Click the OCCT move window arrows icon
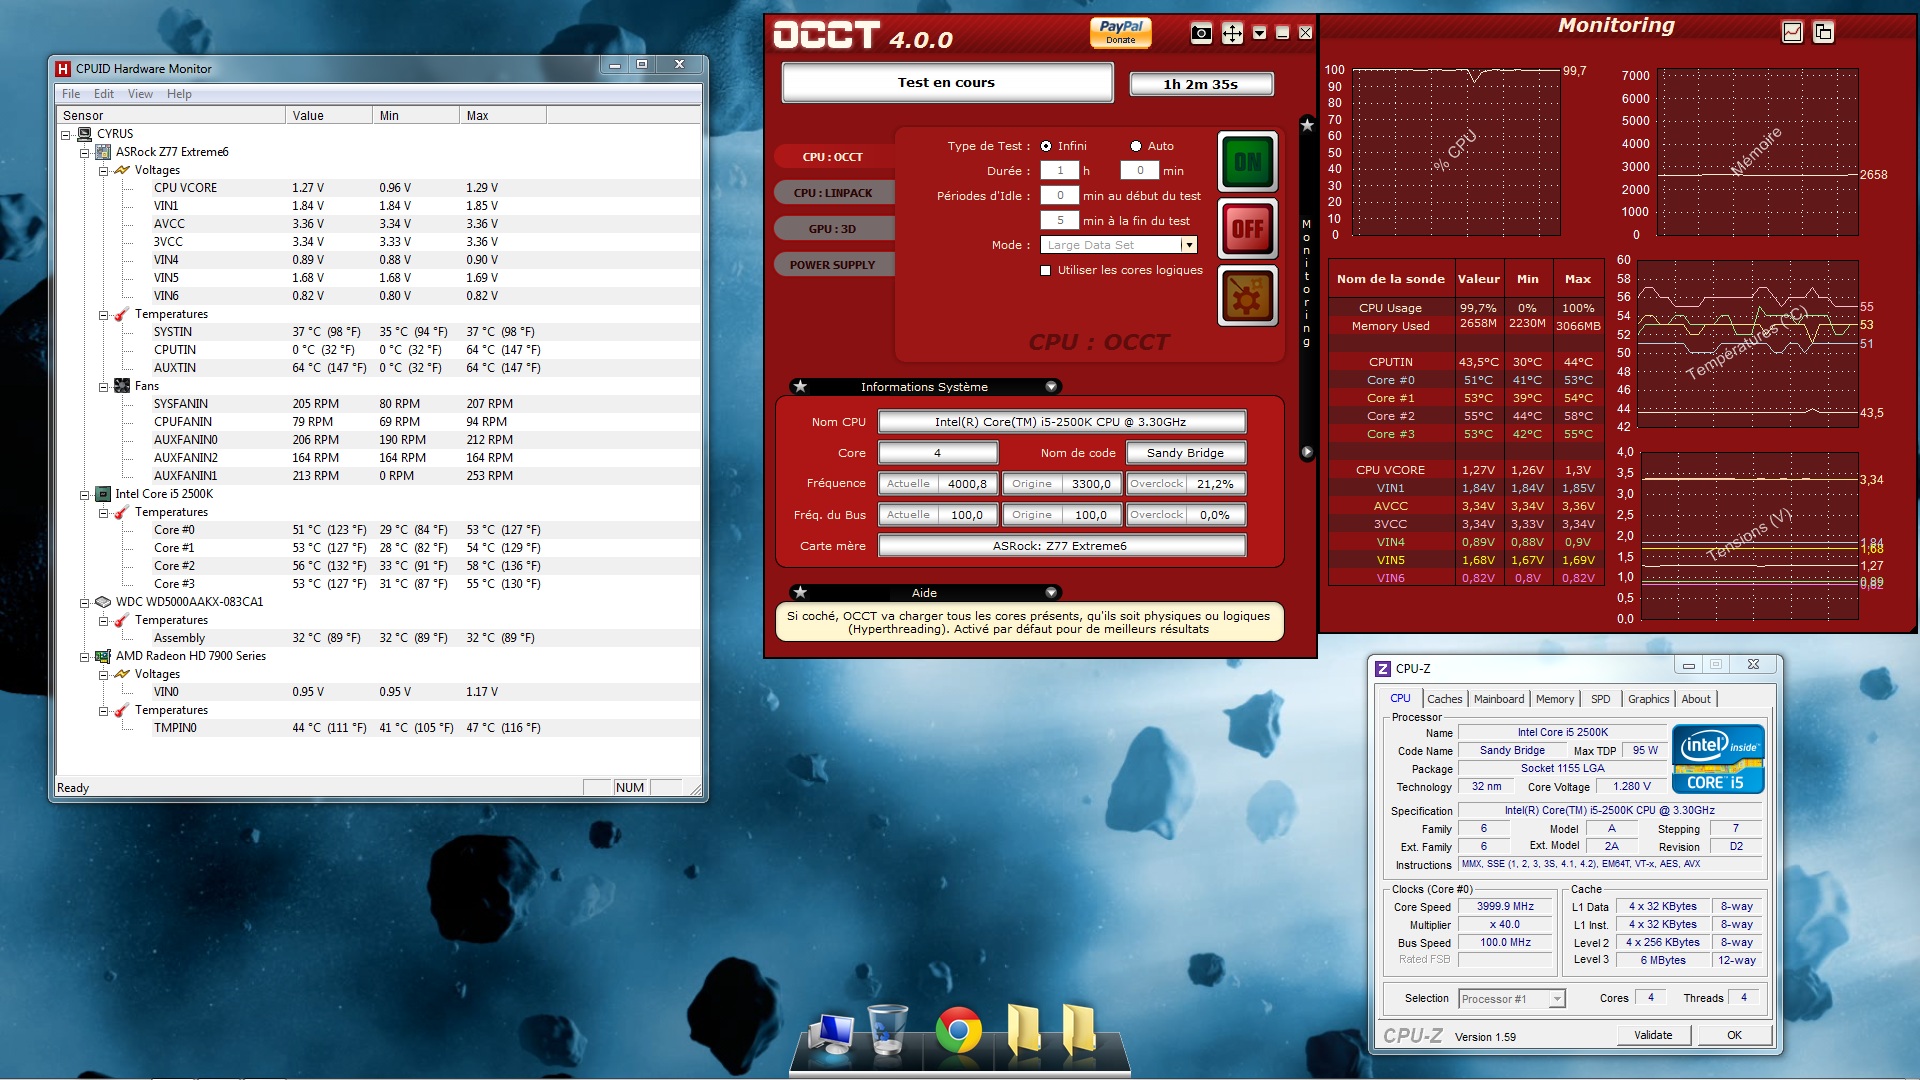Image resolution: width=1920 pixels, height=1080 pixels. 1232,34
